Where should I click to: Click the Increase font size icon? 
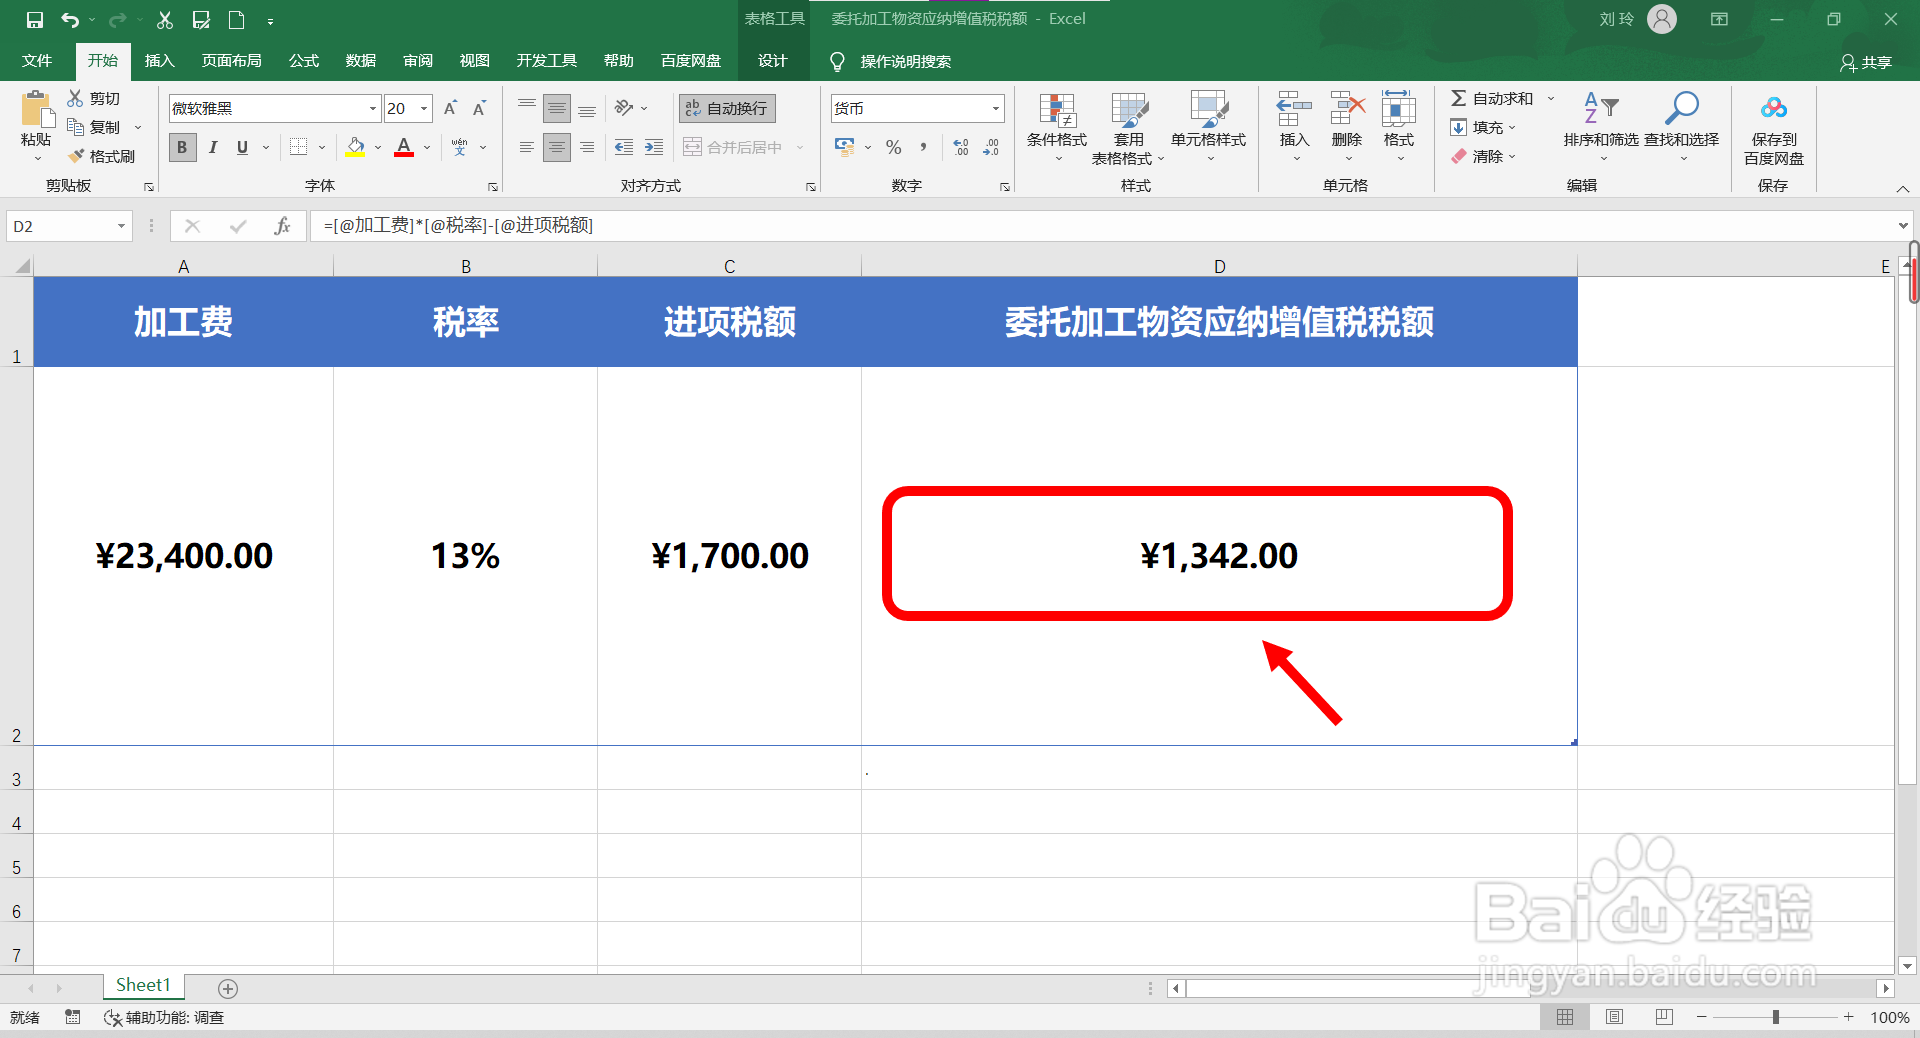(x=450, y=108)
